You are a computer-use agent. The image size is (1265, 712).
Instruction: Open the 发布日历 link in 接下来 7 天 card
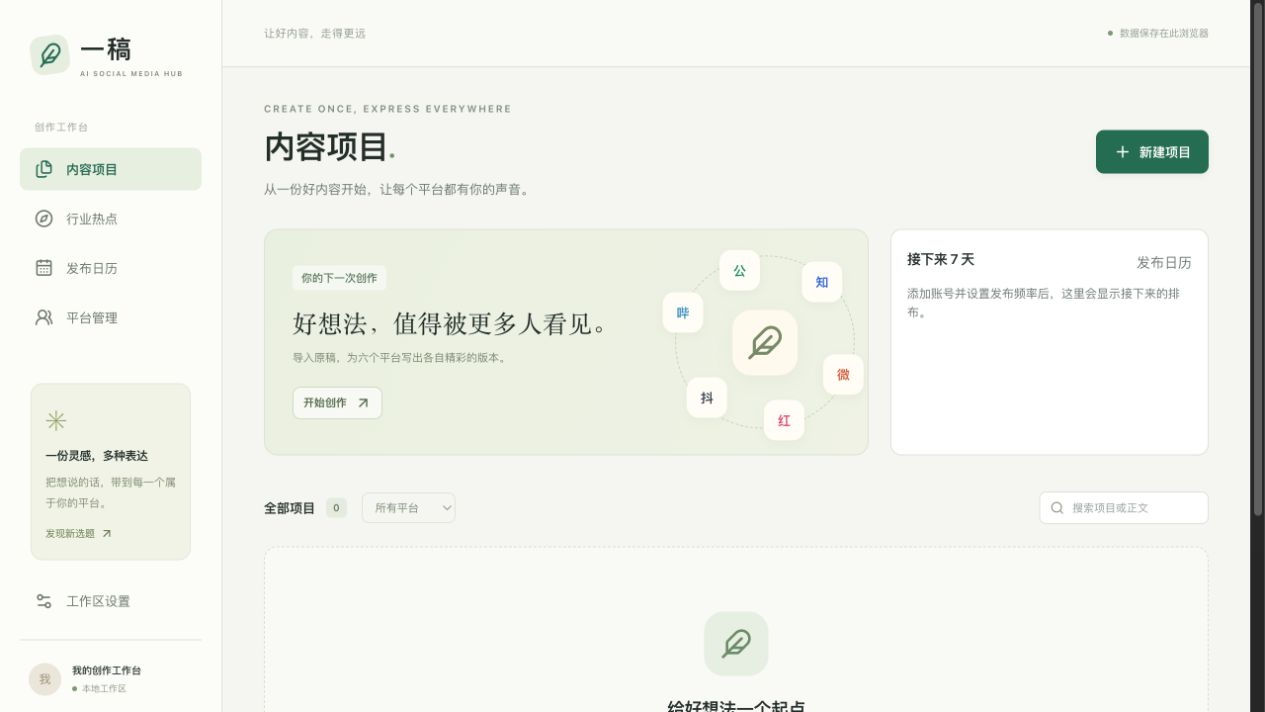1164,263
